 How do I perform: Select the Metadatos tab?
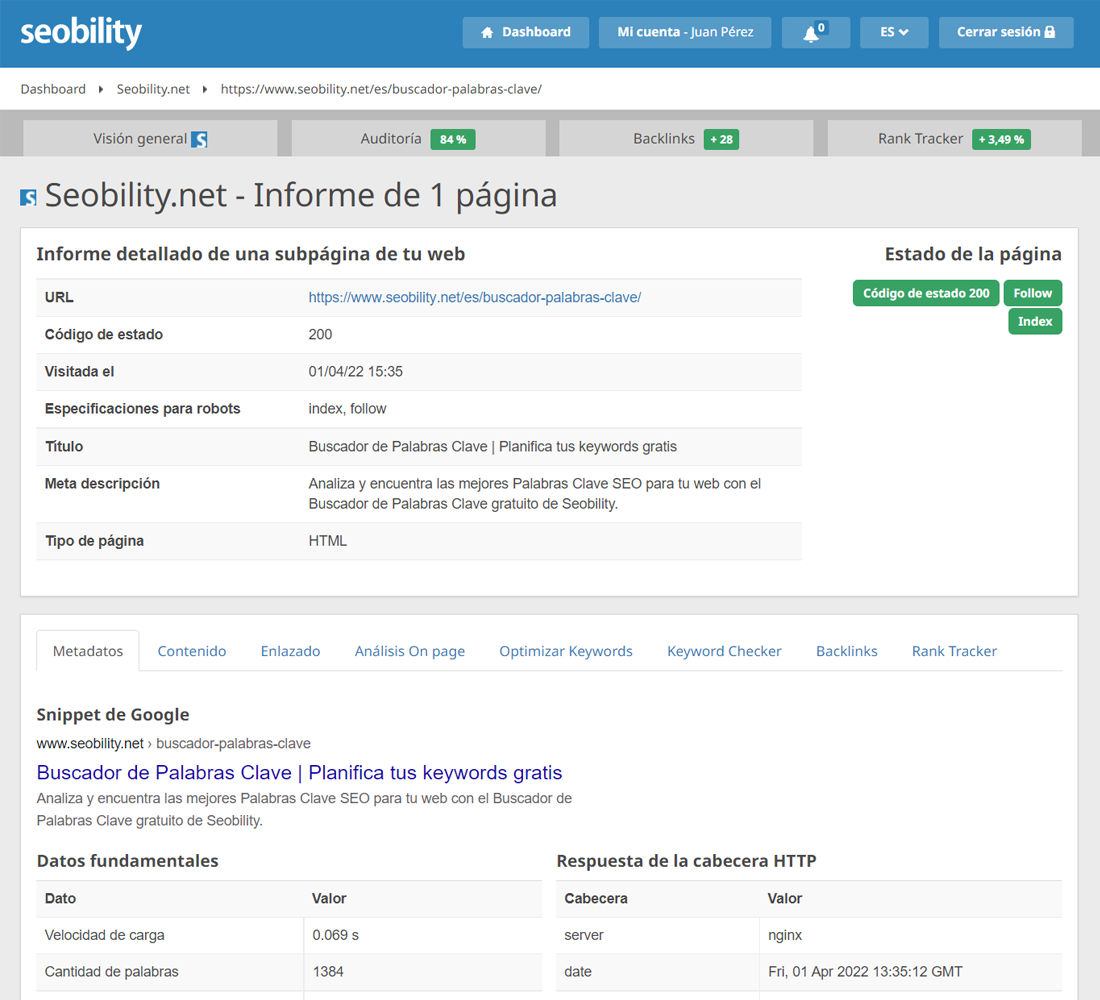pos(88,651)
